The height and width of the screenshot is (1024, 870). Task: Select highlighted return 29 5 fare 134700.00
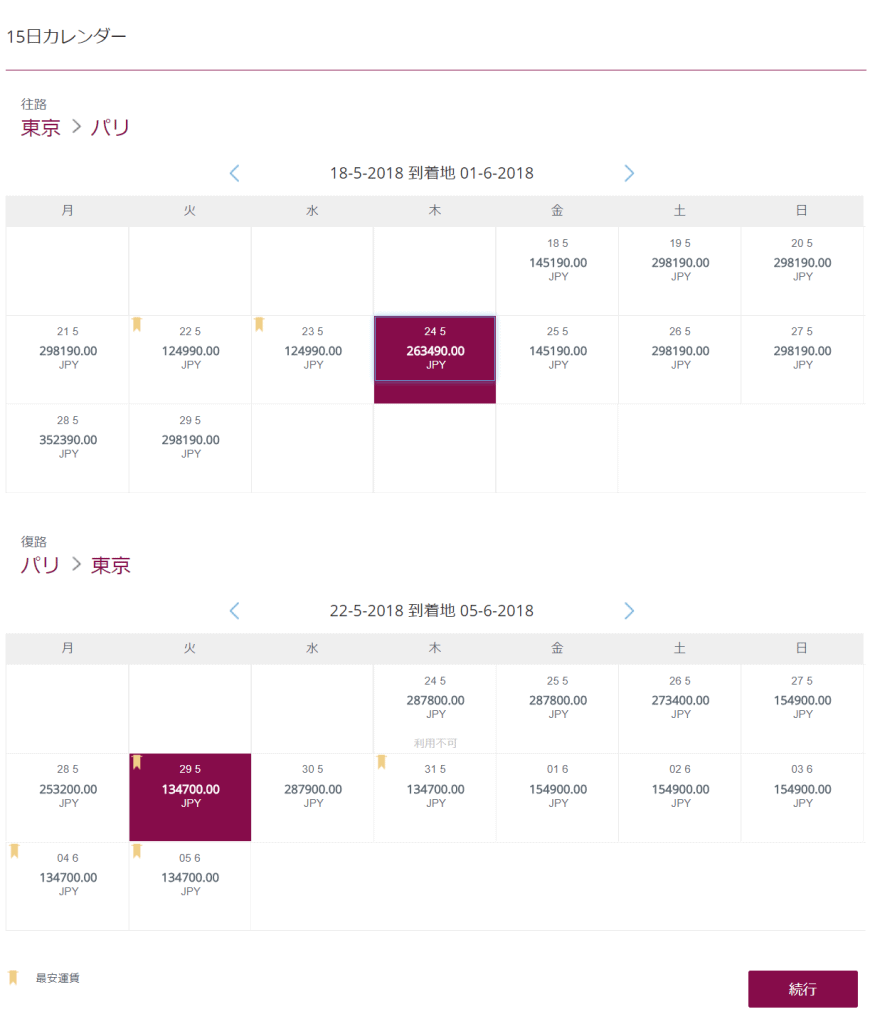coord(190,797)
